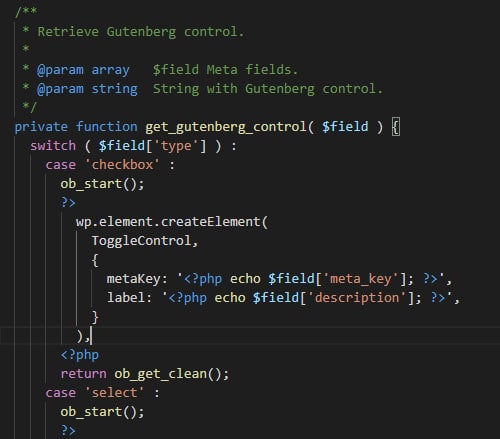Click '@param array' in the docblock

click(x=83, y=70)
